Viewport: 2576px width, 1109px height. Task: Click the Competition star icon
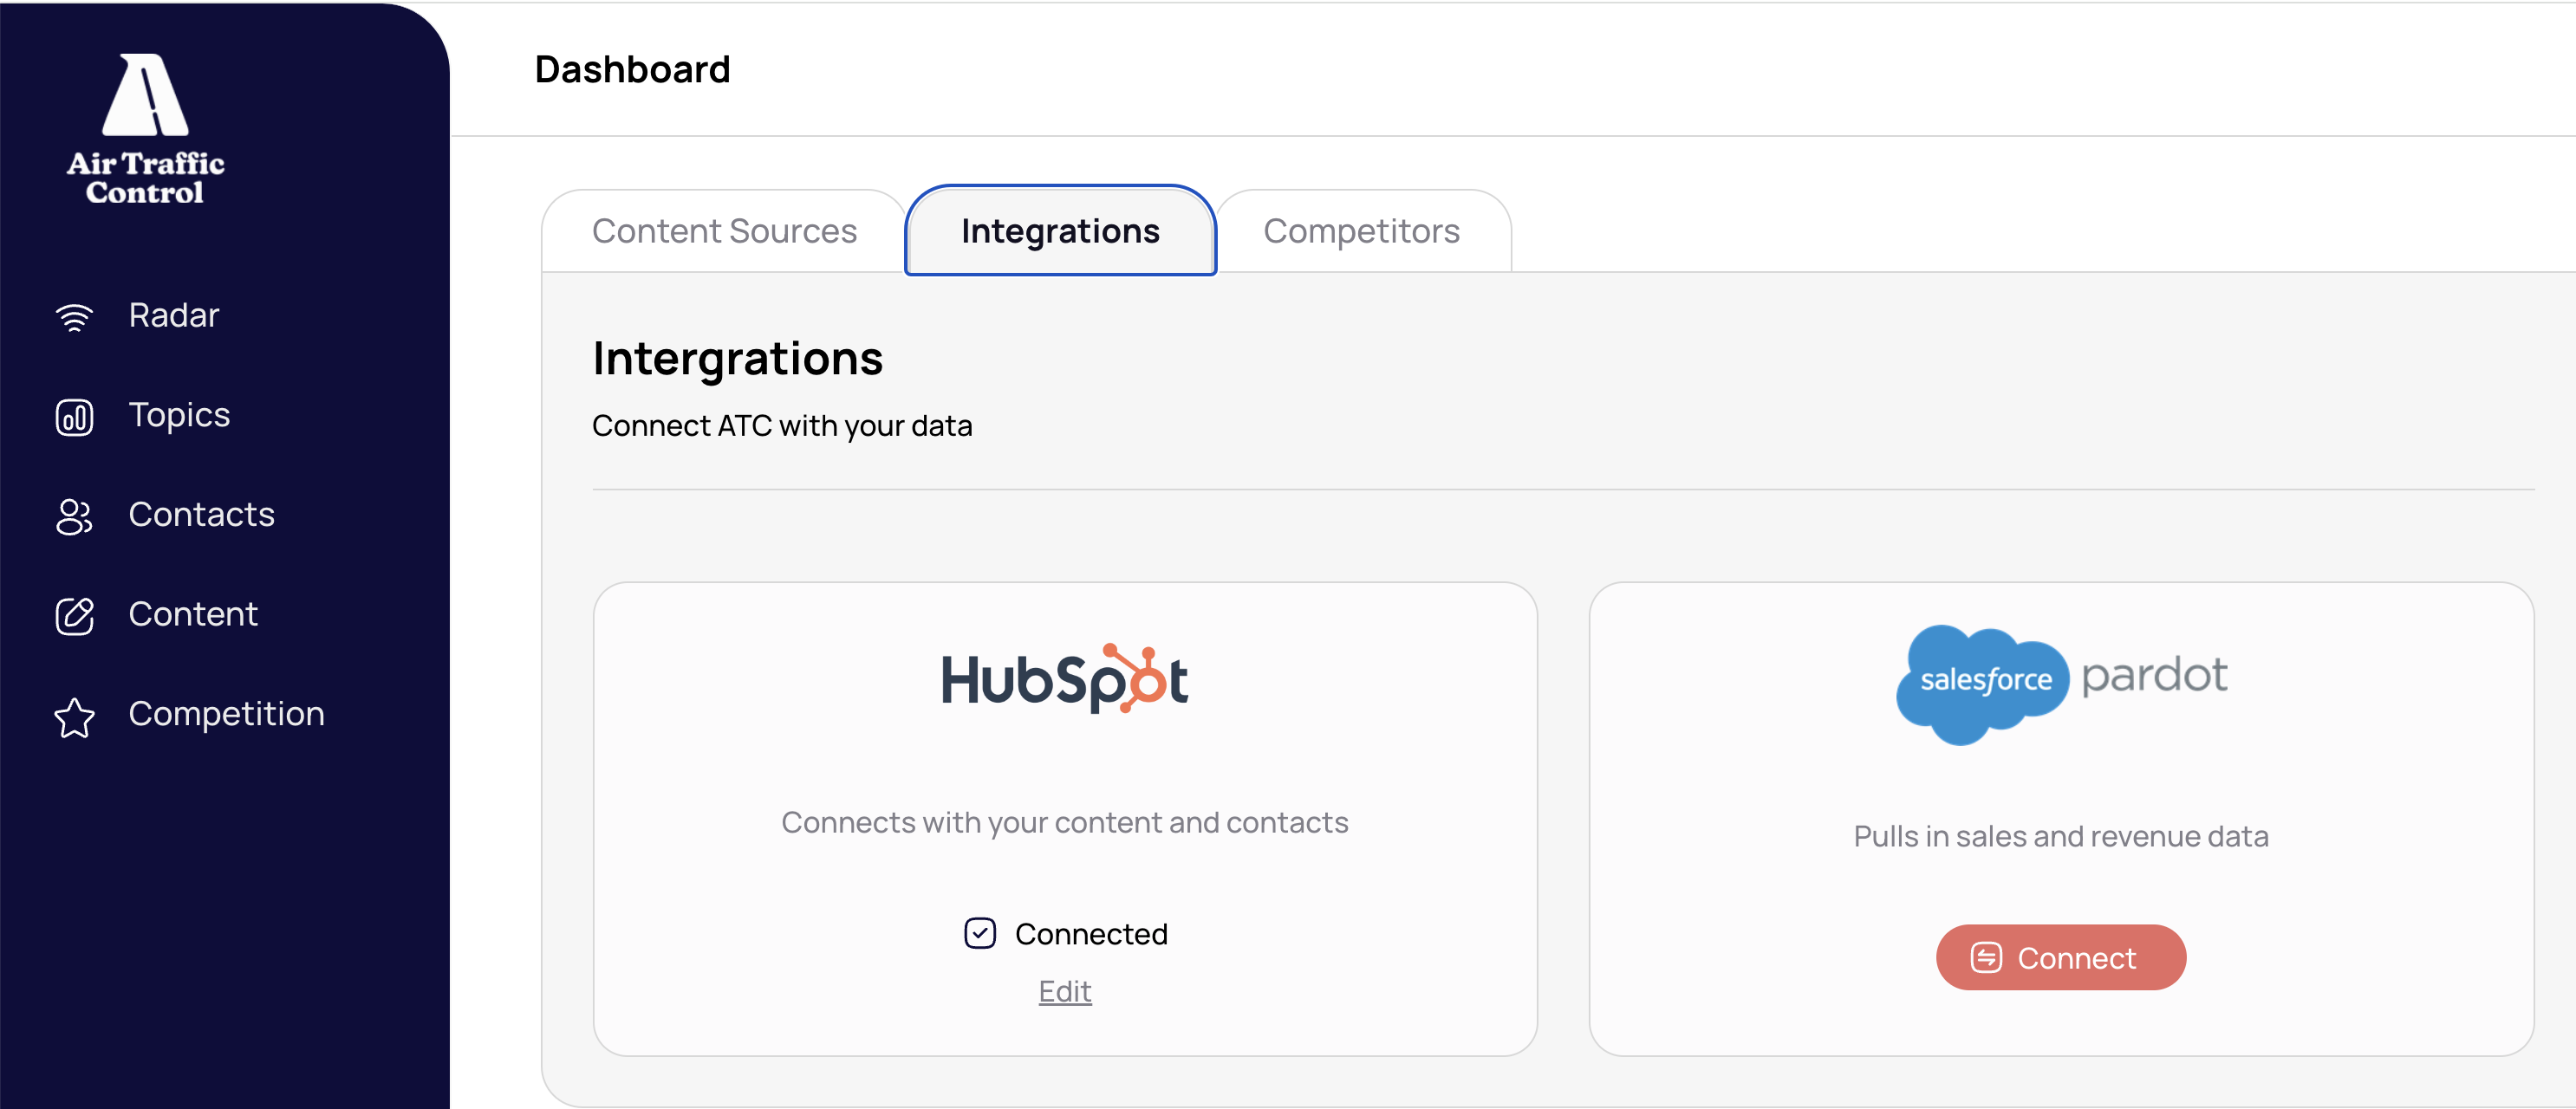(74, 716)
